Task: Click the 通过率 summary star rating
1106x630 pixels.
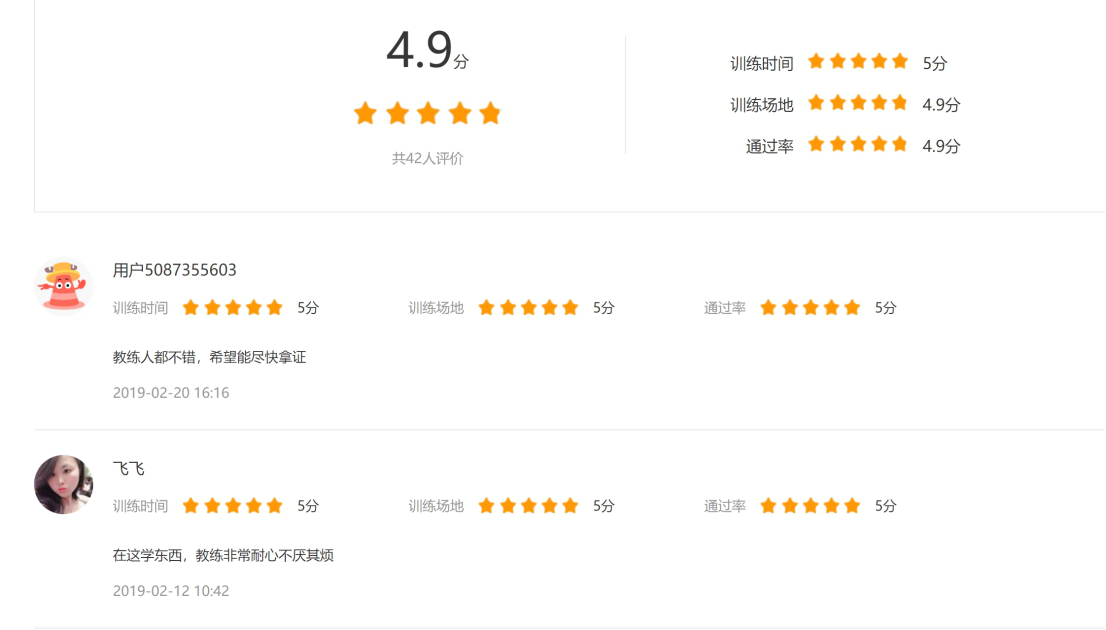Action: (857, 145)
